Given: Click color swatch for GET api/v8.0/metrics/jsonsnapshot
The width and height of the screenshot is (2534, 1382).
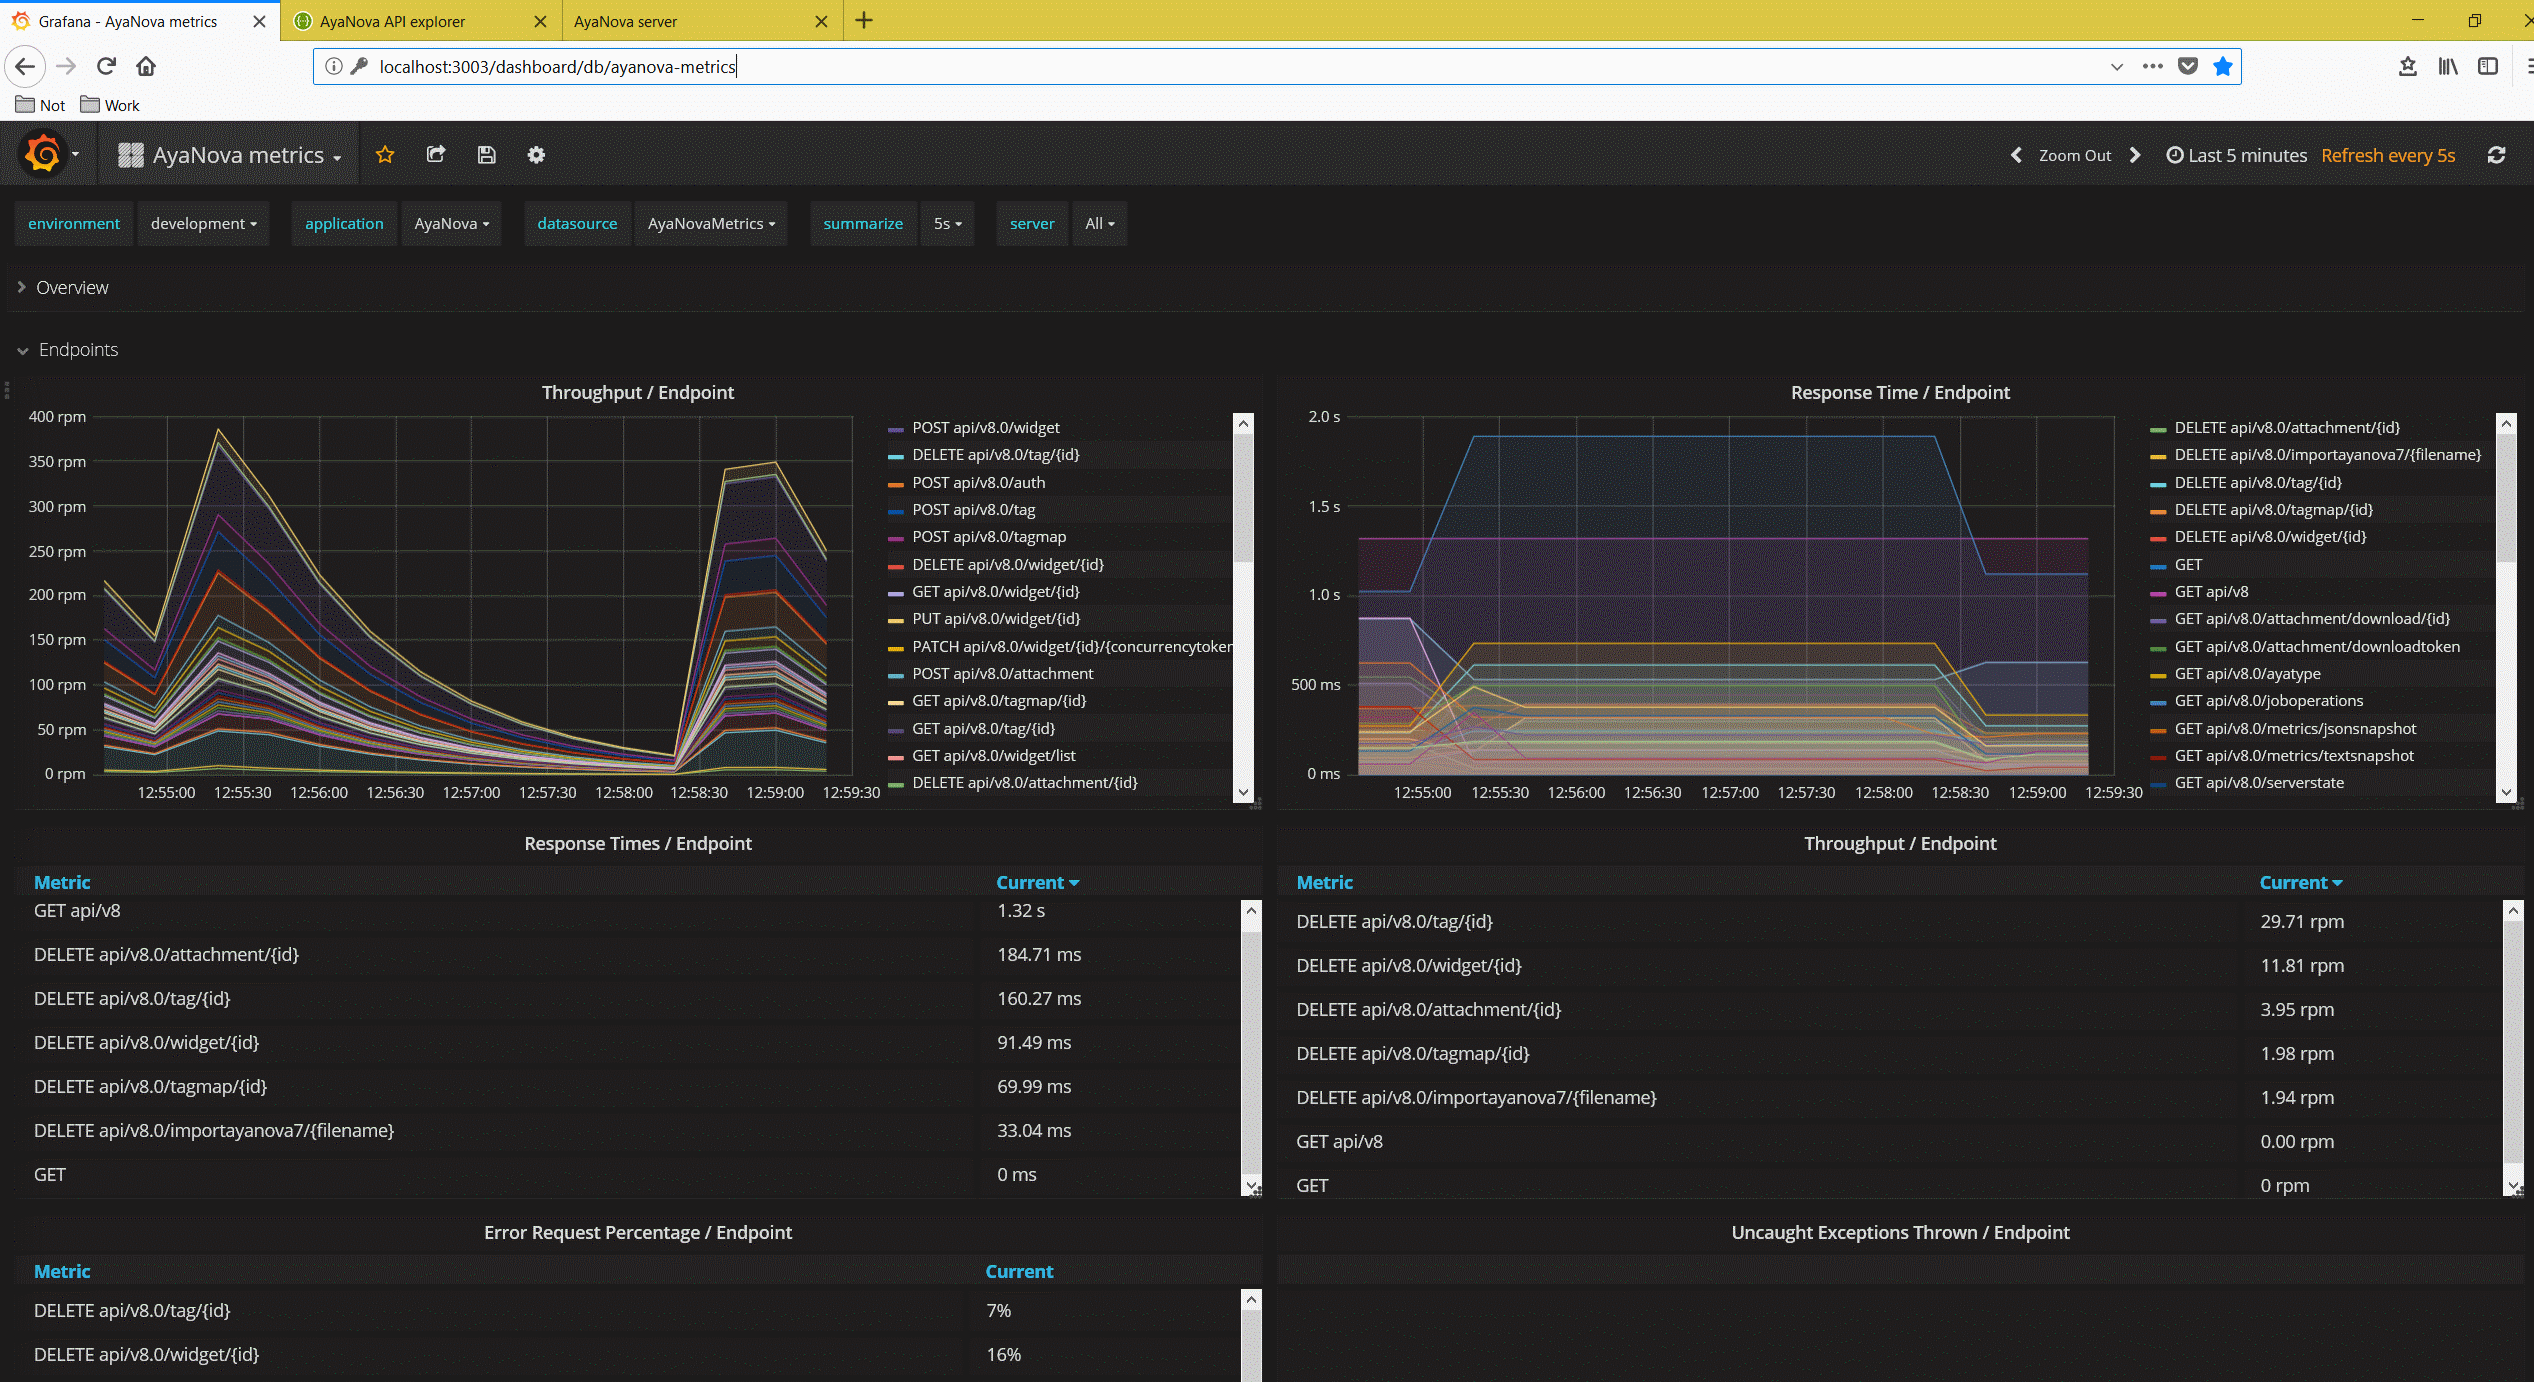Looking at the screenshot, I should tap(2158, 730).
